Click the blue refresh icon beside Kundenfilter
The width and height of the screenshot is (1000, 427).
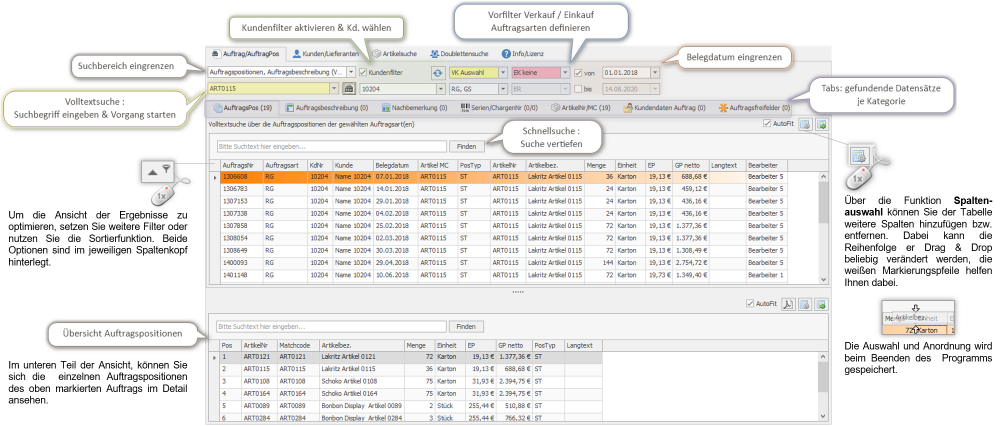437,73
